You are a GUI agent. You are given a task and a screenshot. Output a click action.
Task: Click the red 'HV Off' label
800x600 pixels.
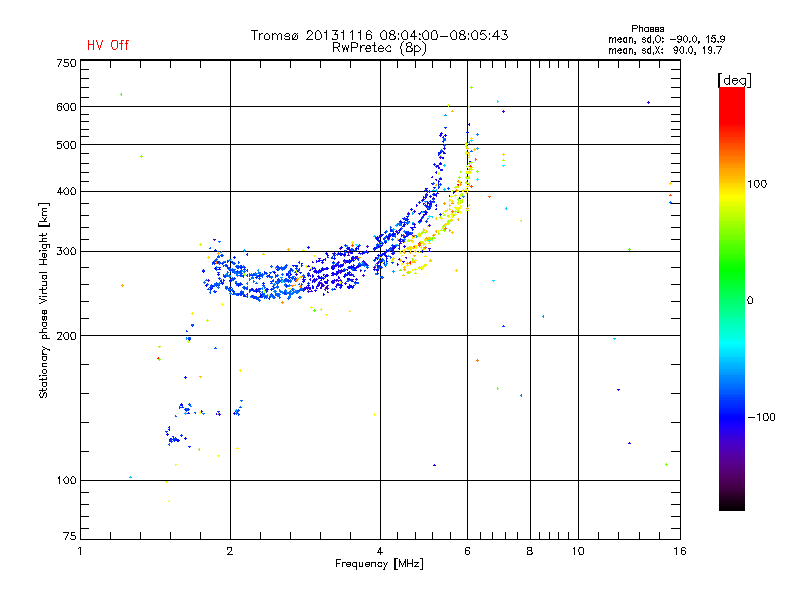pyautogui.click(x=108, y=45)
